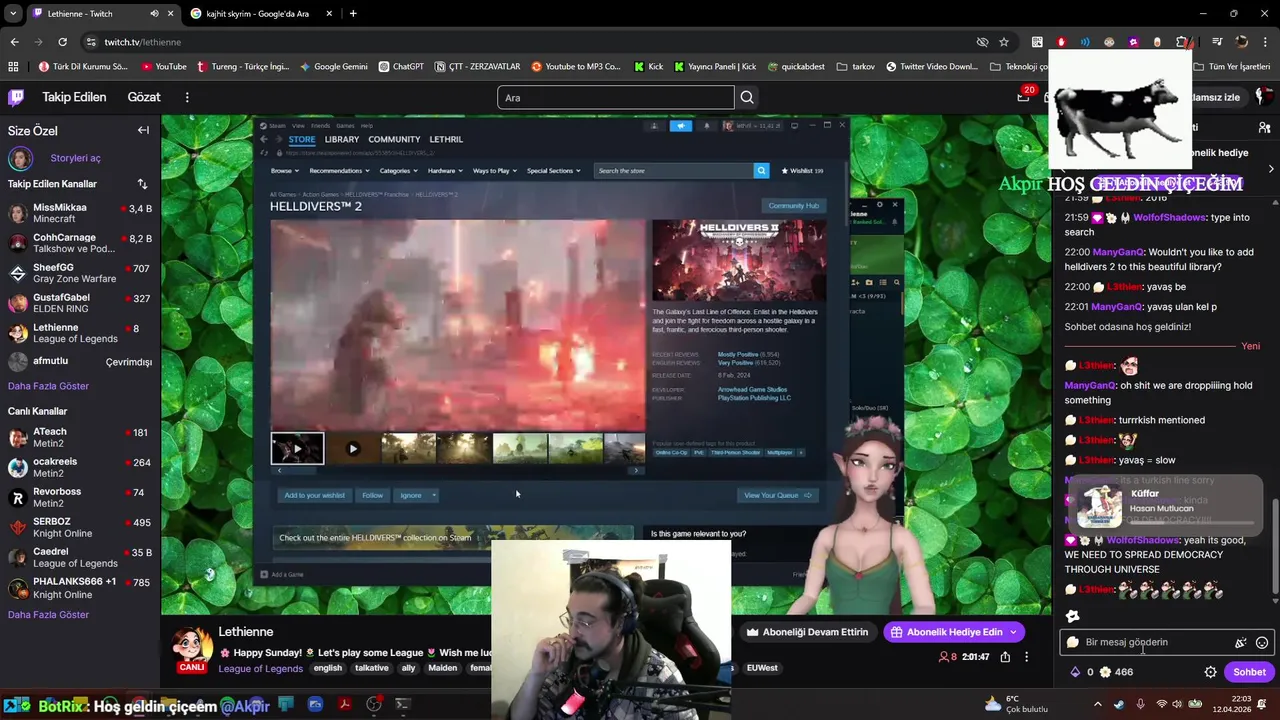This screenshot has height=720, width=1280.
Task: Open the emote picker in chat
Action: point(1262,642)
